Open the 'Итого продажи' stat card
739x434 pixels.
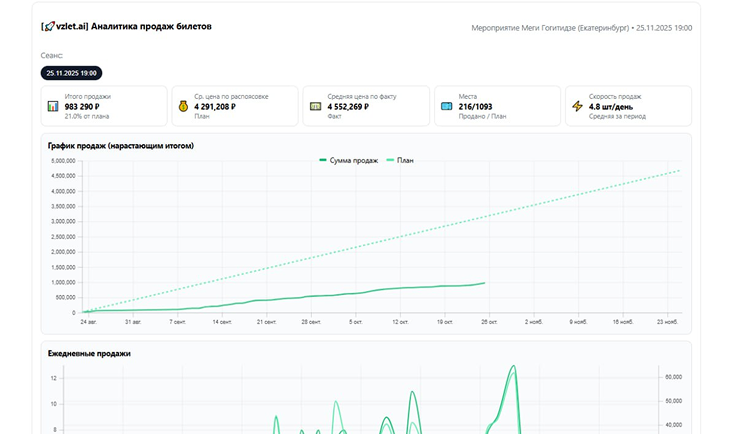pyautogui.click(x=103, y=105)
